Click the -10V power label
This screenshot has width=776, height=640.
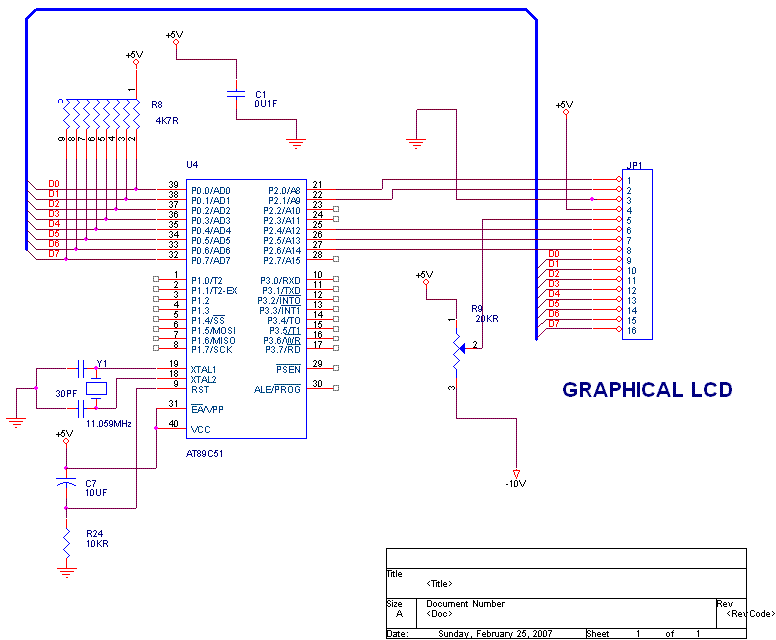[x=516, y=484]
